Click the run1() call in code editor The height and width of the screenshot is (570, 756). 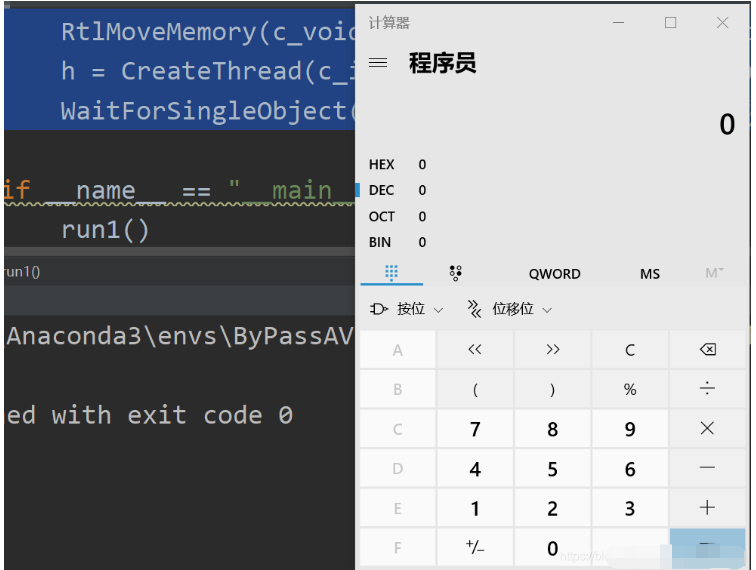tap(105, 230)
